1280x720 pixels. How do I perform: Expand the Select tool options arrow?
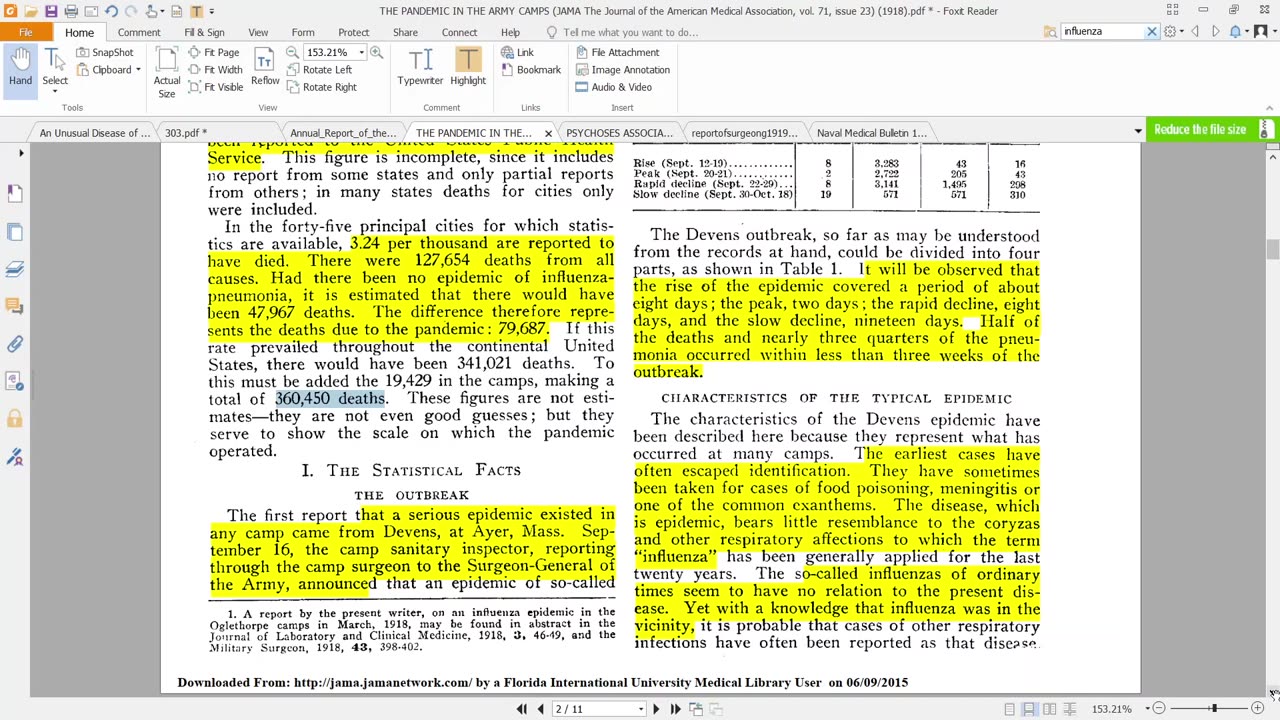(x=55, y=92)
